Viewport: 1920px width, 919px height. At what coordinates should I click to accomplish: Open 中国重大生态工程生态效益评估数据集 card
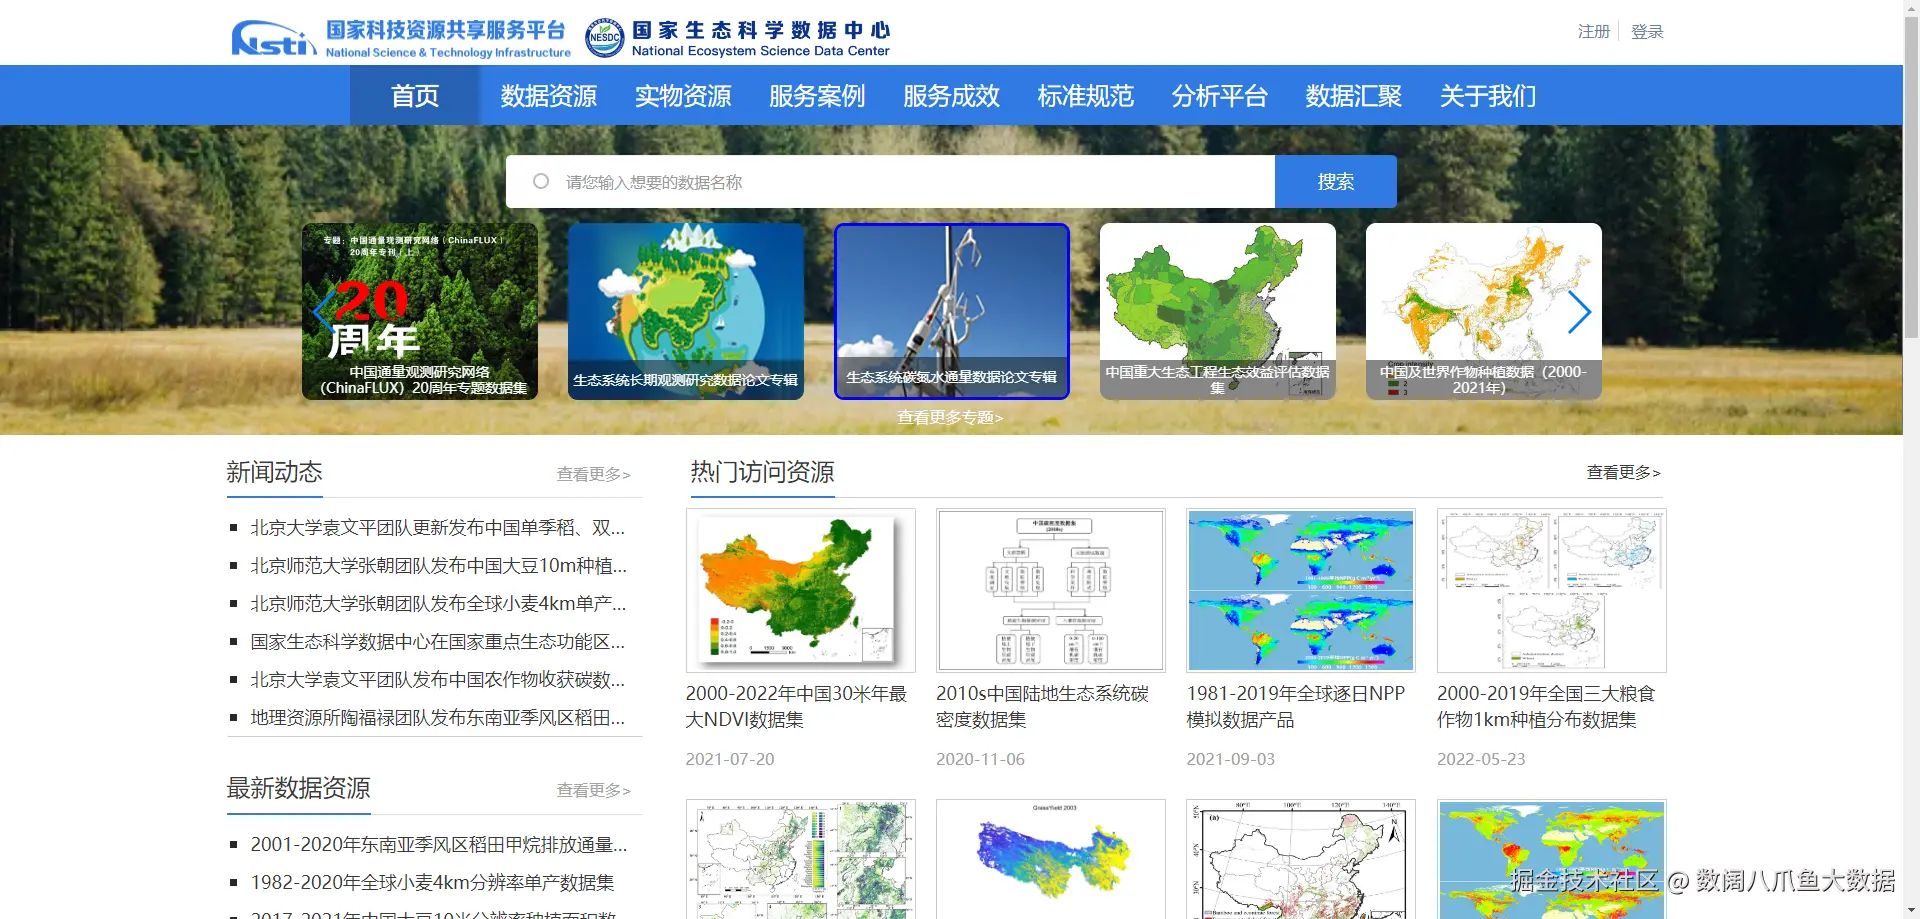click(1218, 311)
